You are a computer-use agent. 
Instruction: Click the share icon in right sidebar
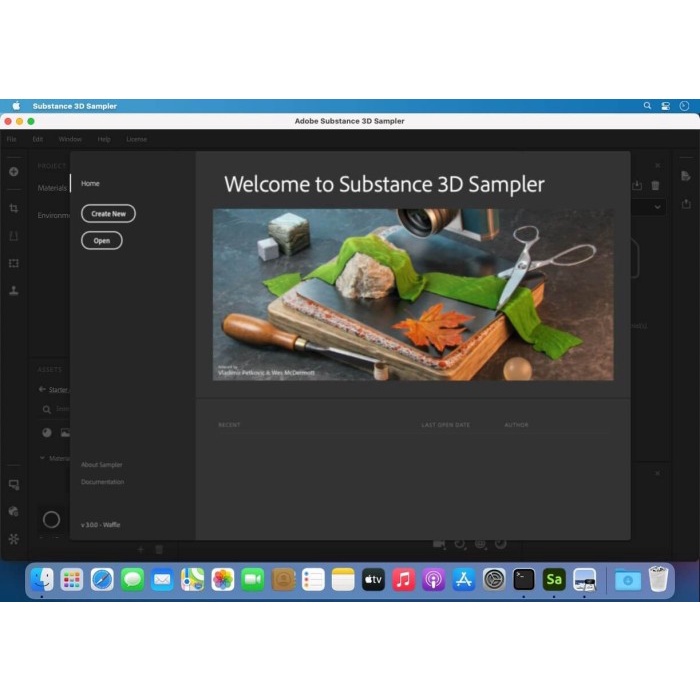(686, 204)
